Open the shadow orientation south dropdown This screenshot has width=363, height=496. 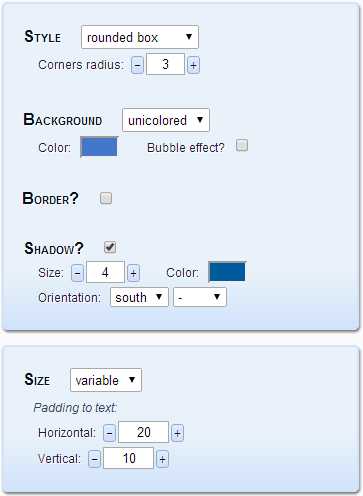pyautogui.click(x=139, y=297)
